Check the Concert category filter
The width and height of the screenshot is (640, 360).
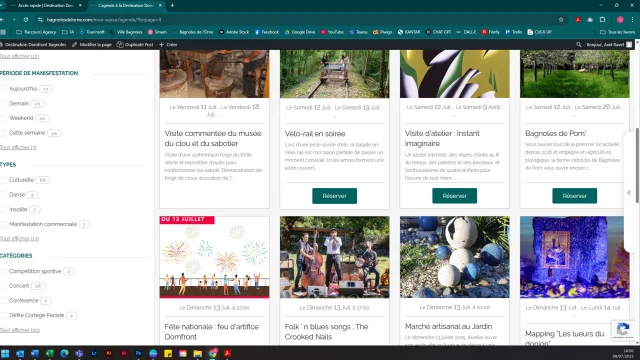(x=3, y=286)
